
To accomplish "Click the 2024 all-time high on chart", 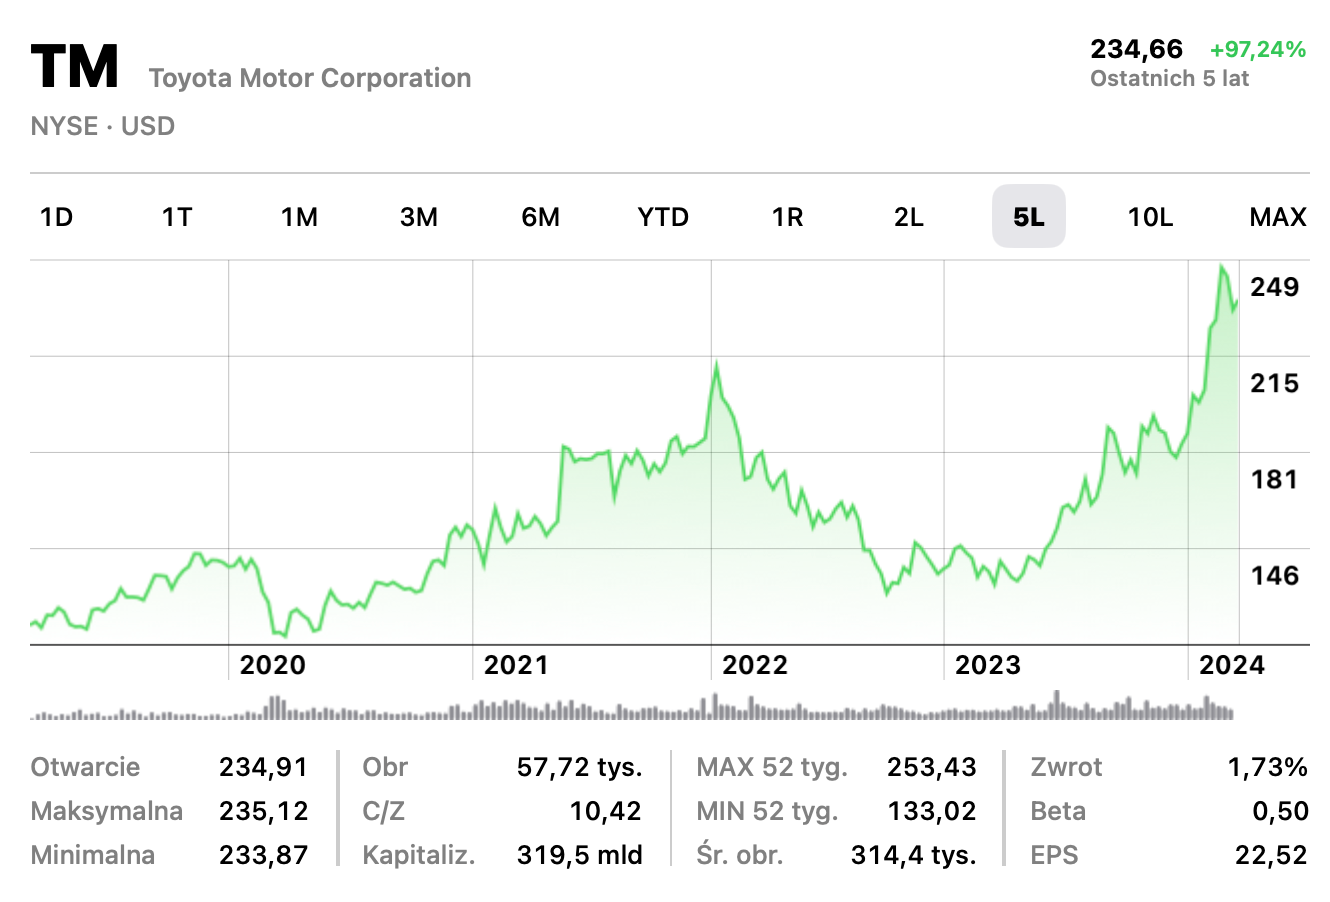I will tap(1222, 267).
